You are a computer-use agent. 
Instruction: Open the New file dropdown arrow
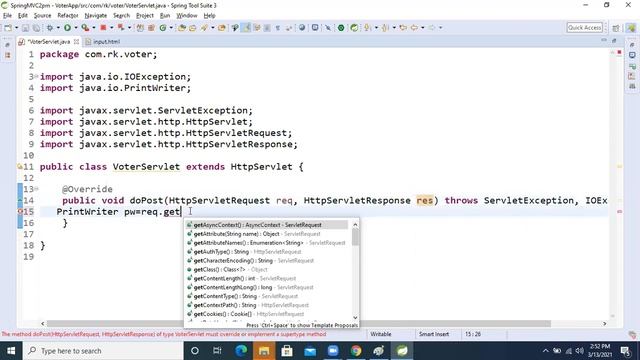16,28
